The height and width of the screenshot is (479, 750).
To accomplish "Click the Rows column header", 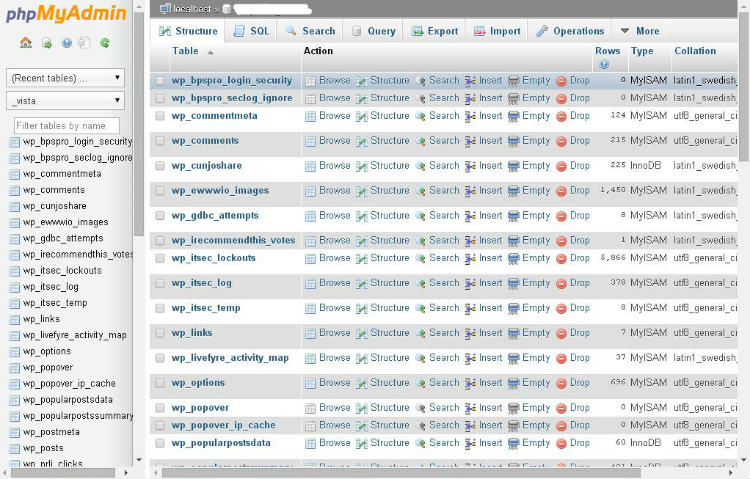I will (607, 51).
